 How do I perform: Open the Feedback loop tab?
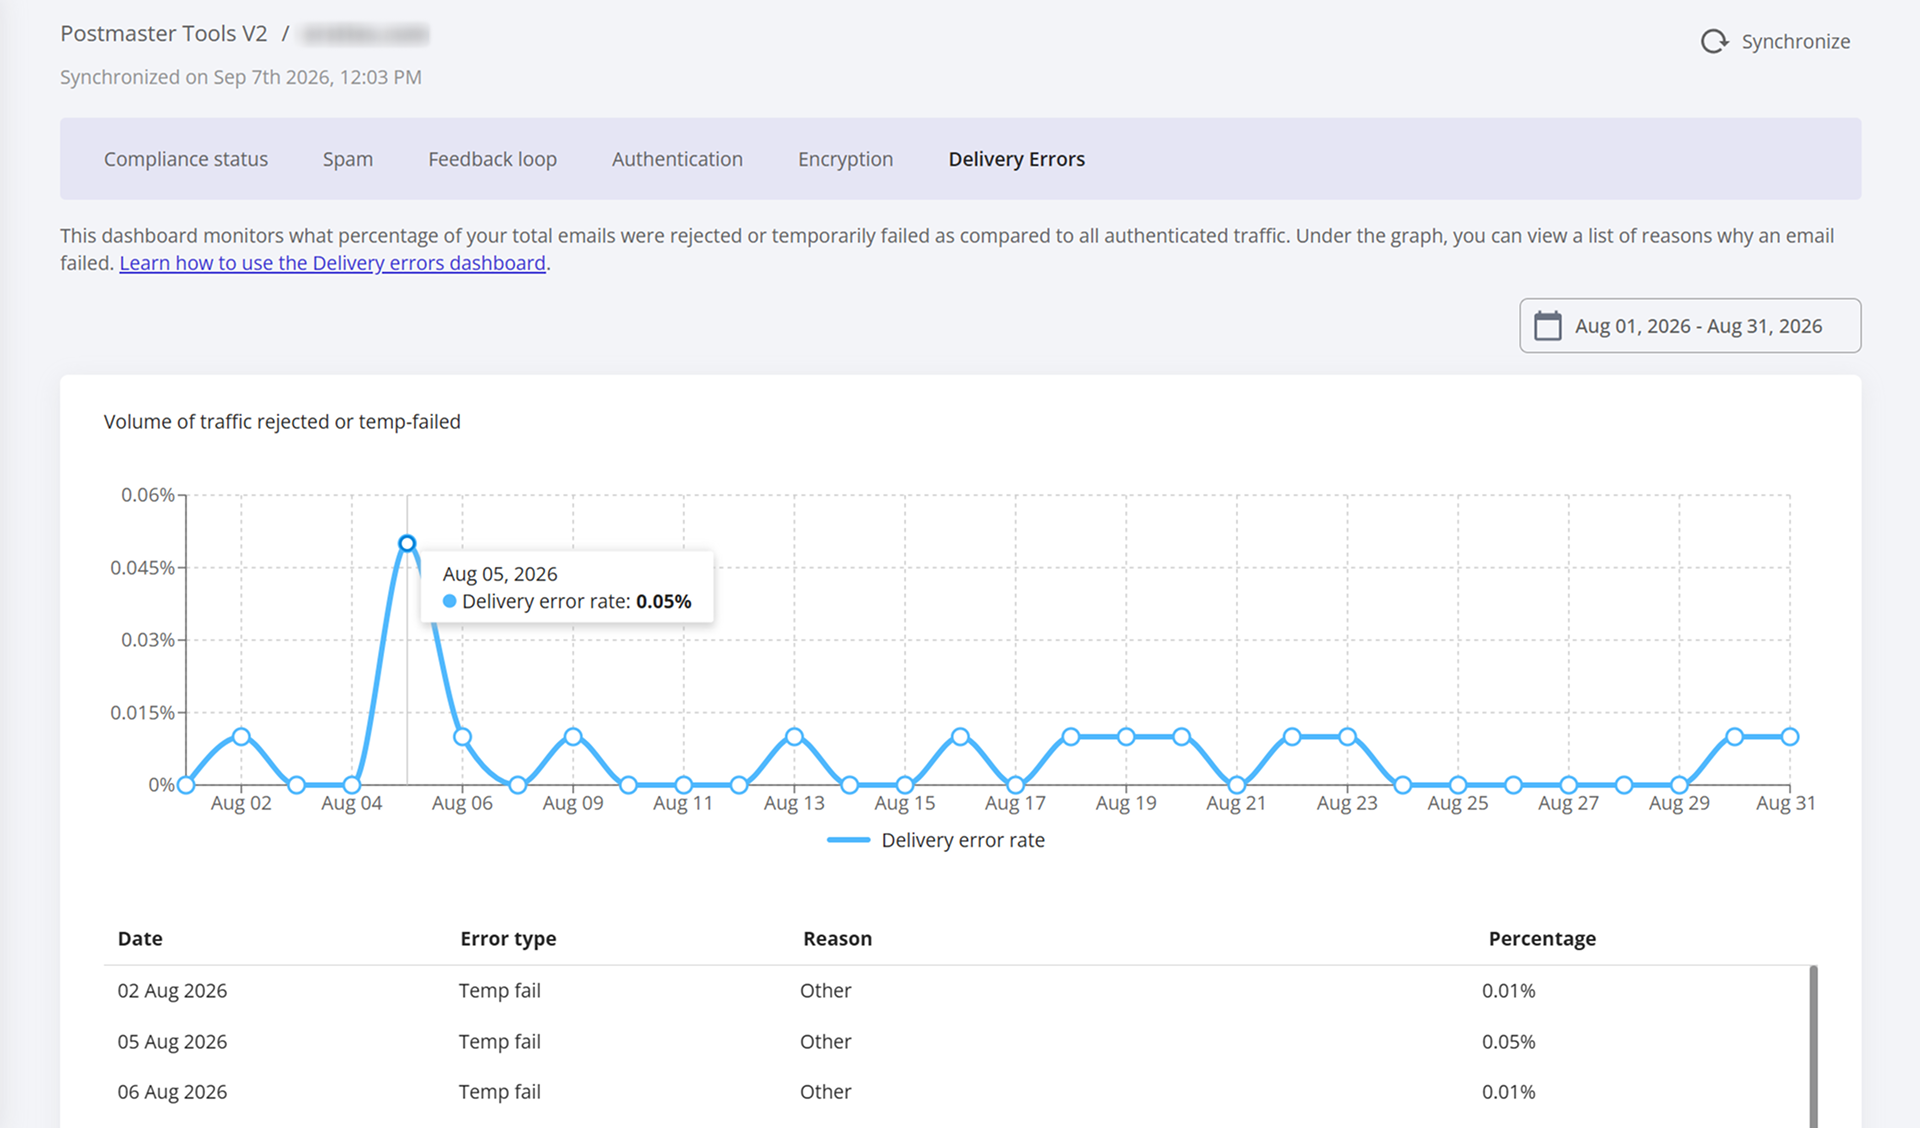pyautogui.click(x=492, y=159)
